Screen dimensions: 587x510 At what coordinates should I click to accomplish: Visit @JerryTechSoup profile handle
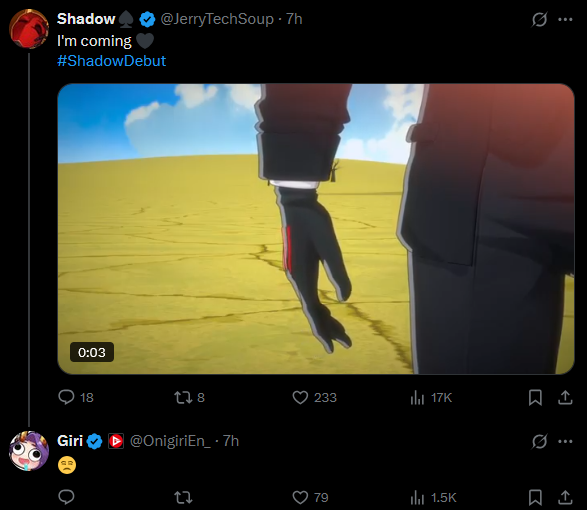(217, 19)
